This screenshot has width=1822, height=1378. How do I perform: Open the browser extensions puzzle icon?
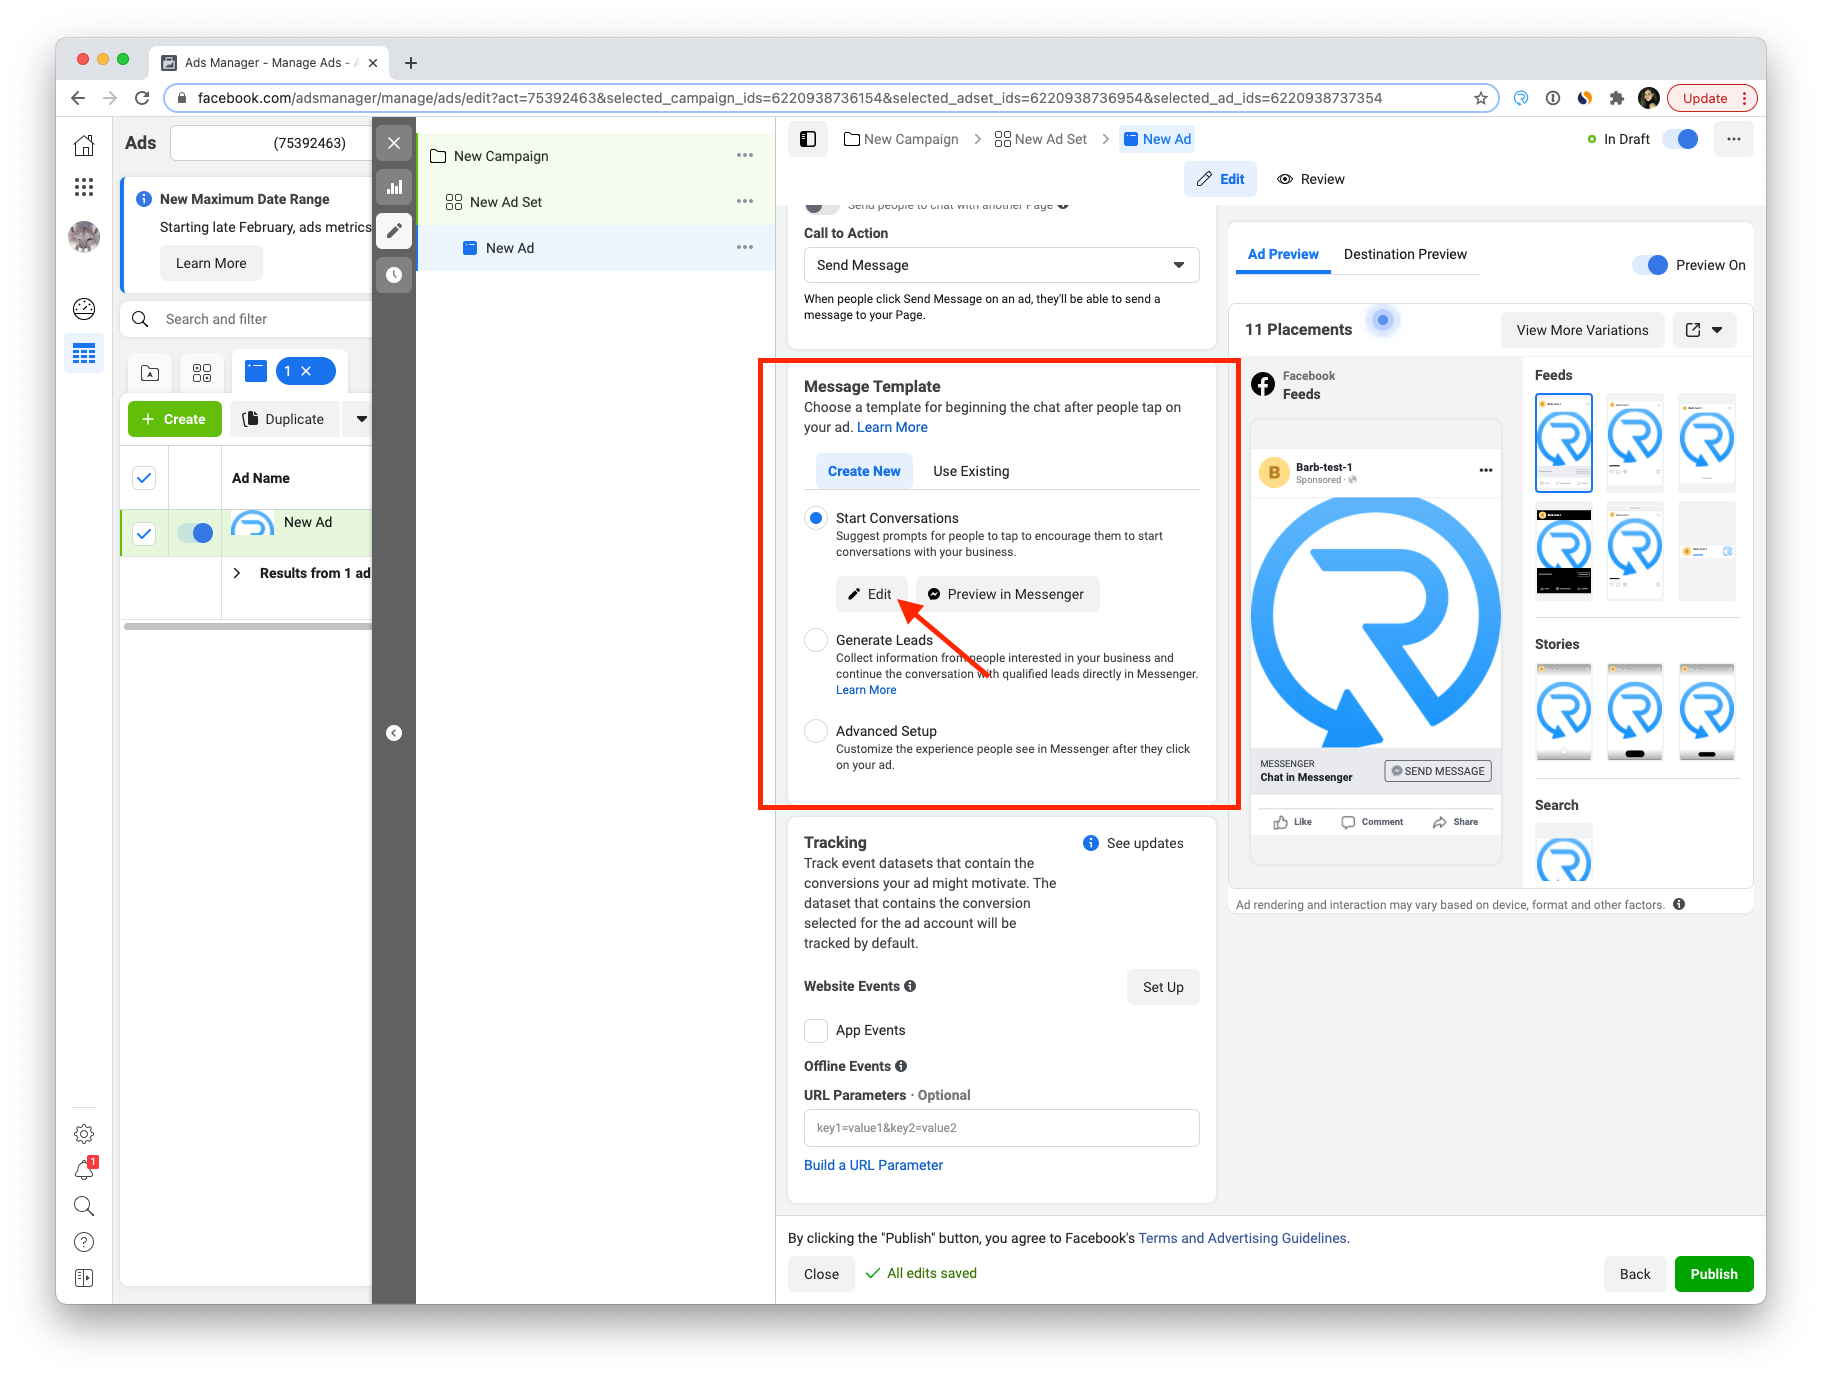pyautogui.click(x=1617, y=98)
